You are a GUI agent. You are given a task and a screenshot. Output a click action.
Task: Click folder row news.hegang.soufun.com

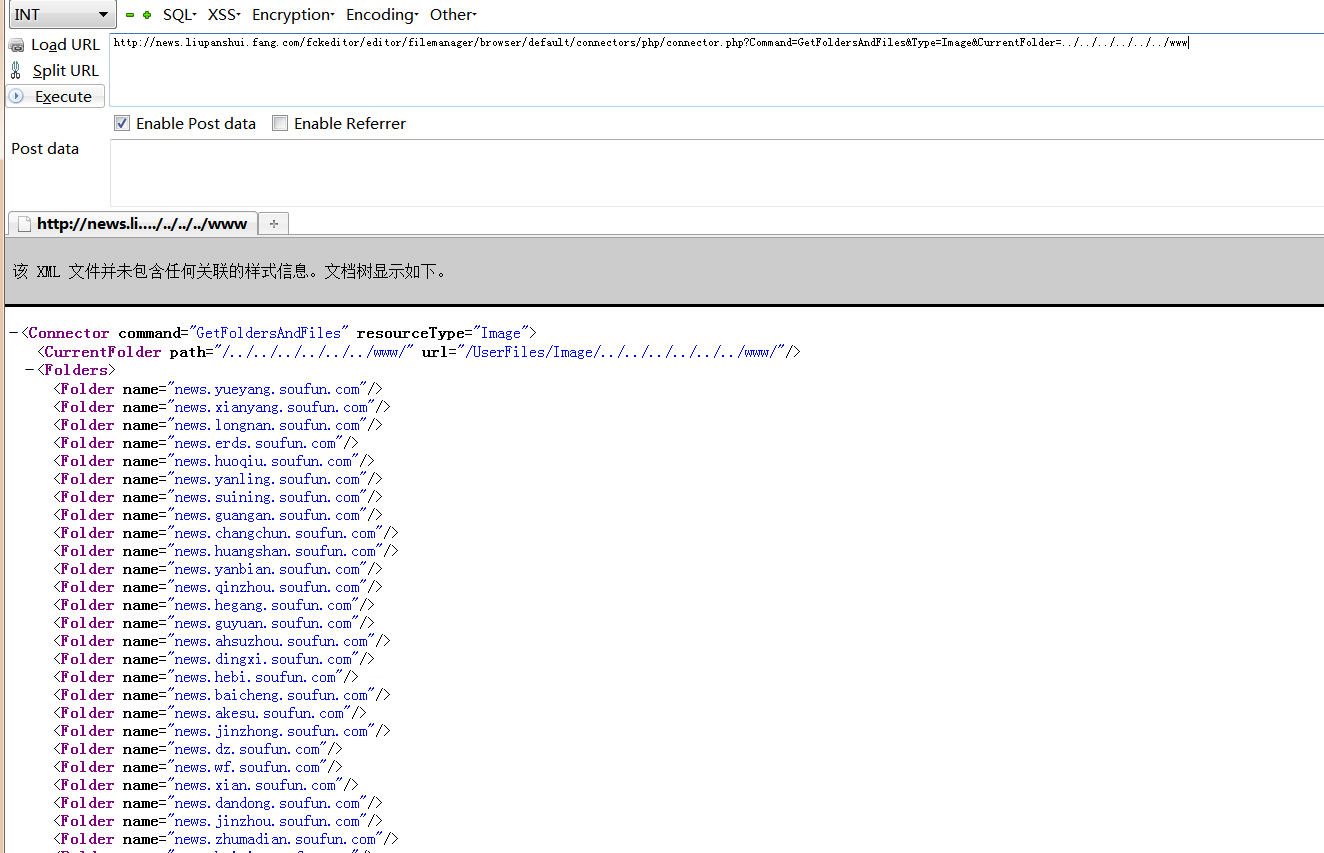coord(214,605)
